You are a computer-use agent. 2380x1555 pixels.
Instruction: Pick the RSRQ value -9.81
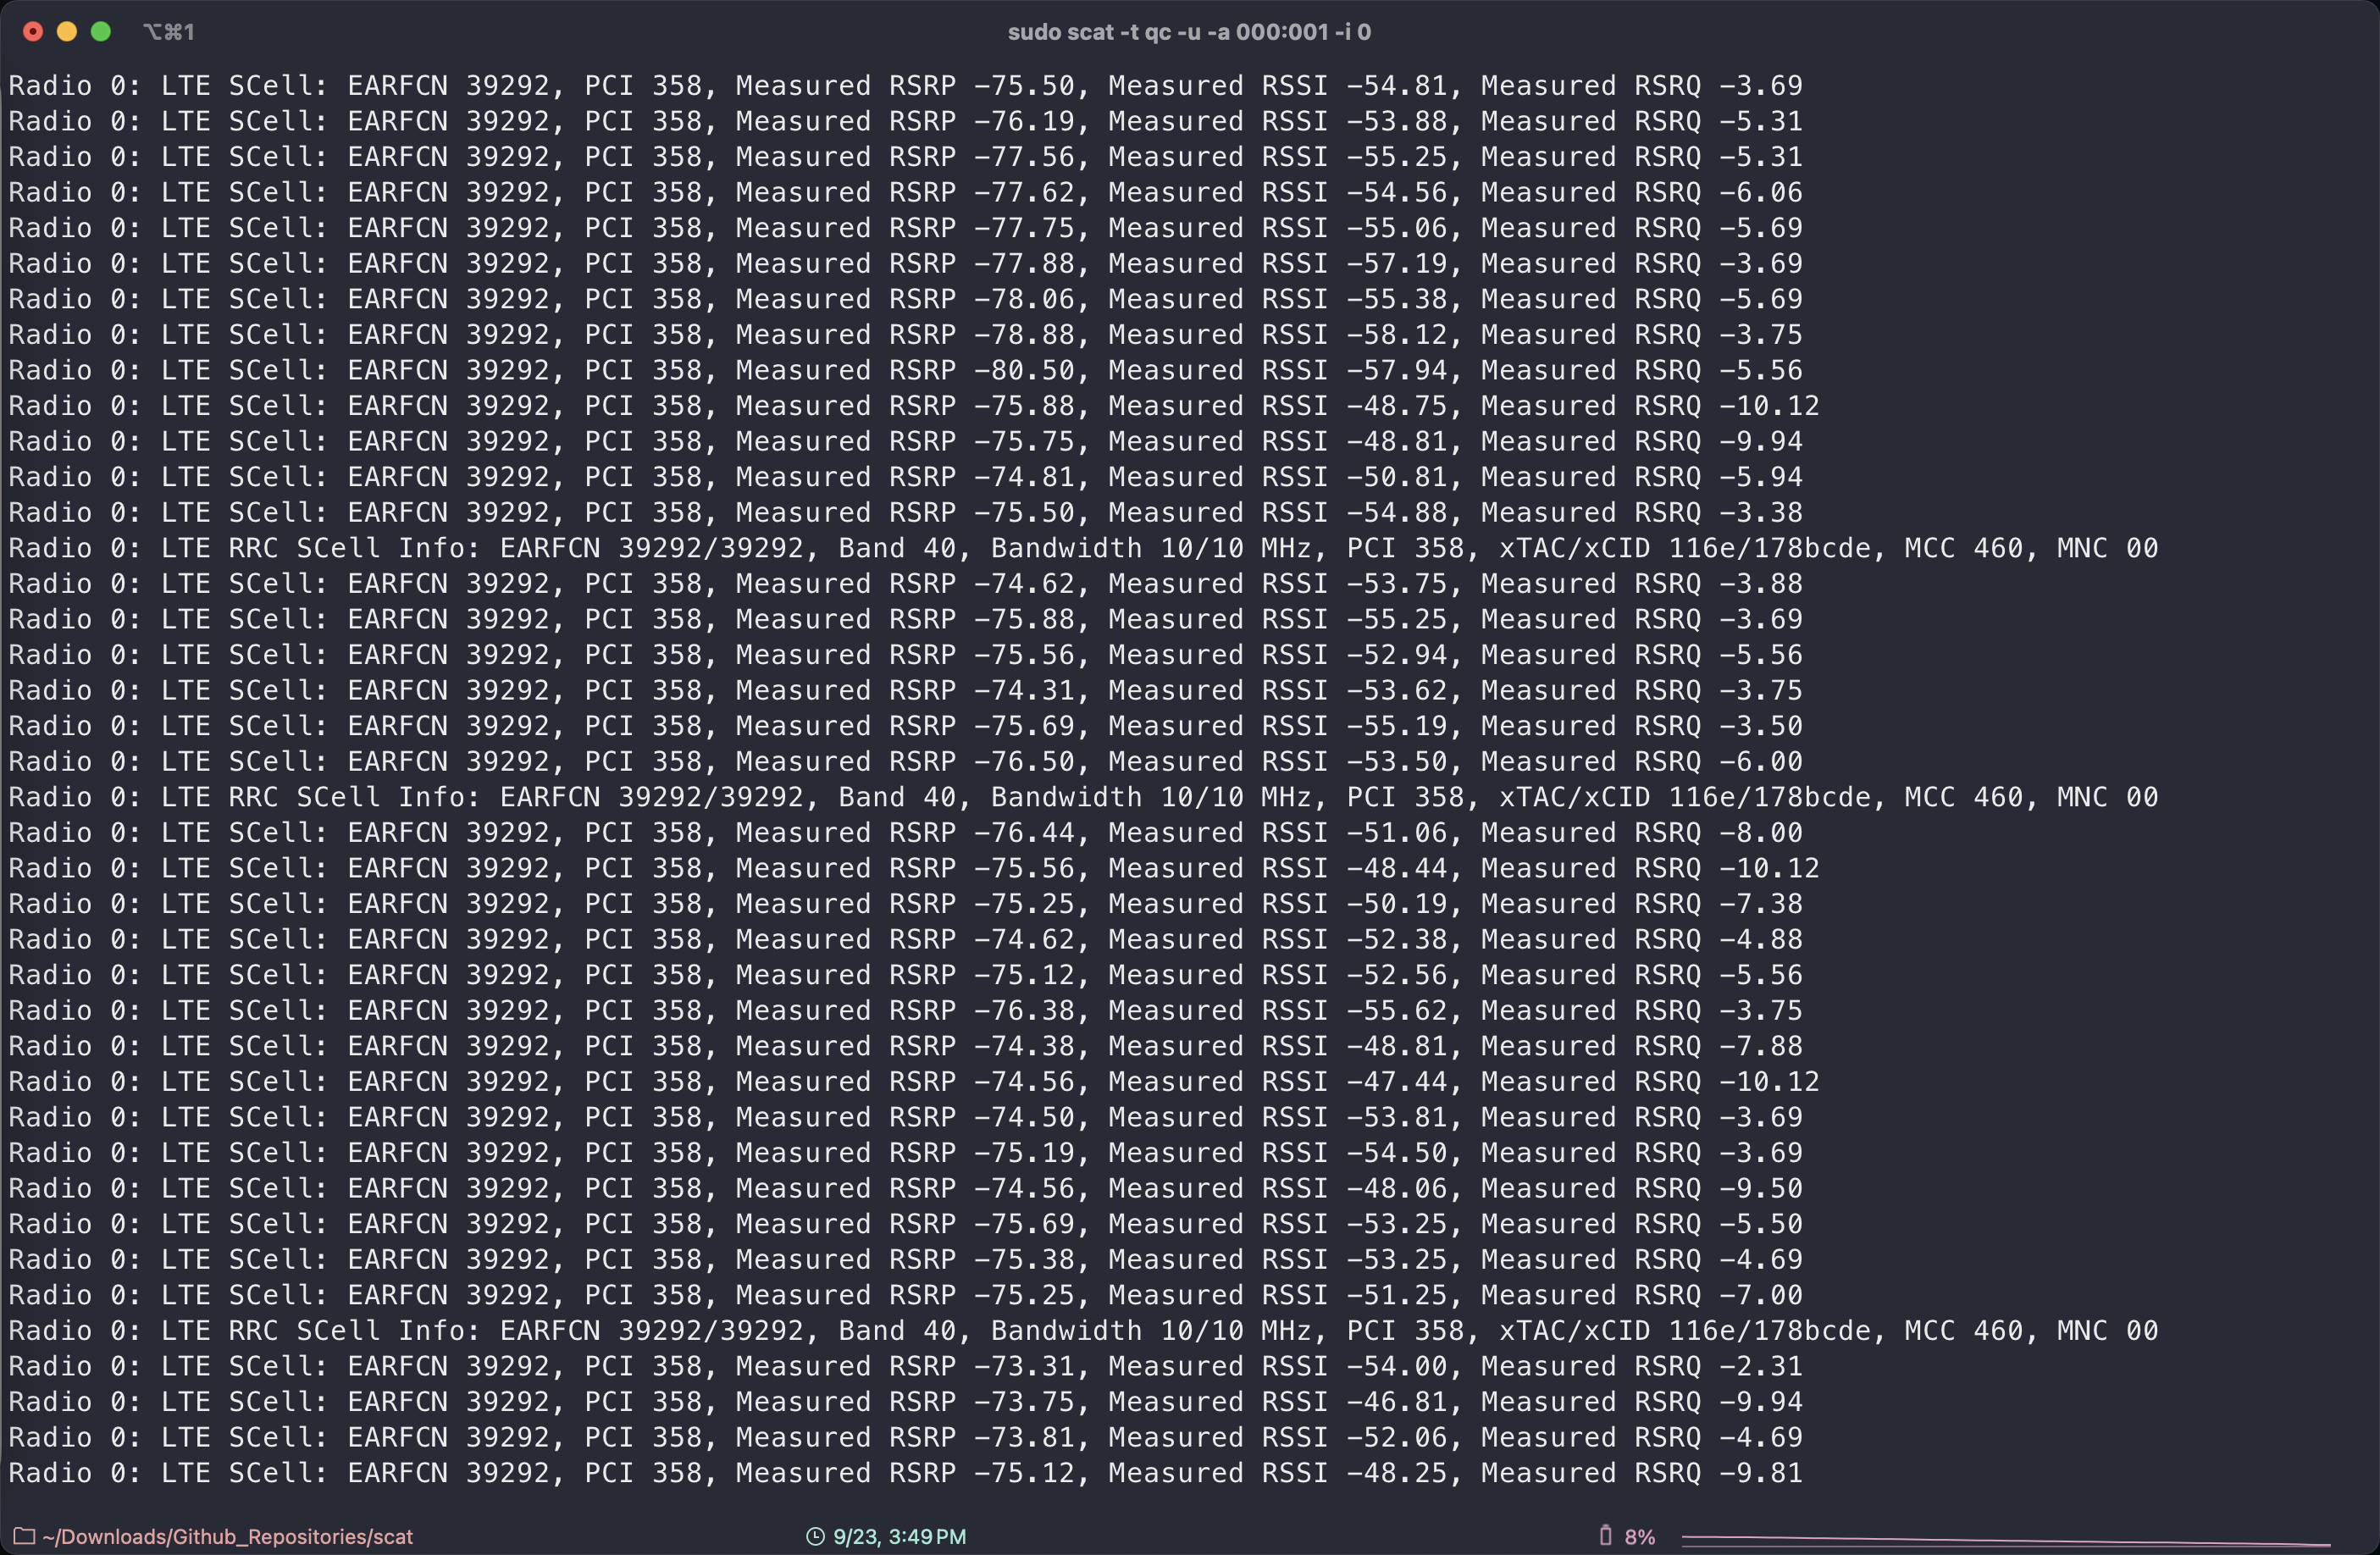click(1761, 1473)
